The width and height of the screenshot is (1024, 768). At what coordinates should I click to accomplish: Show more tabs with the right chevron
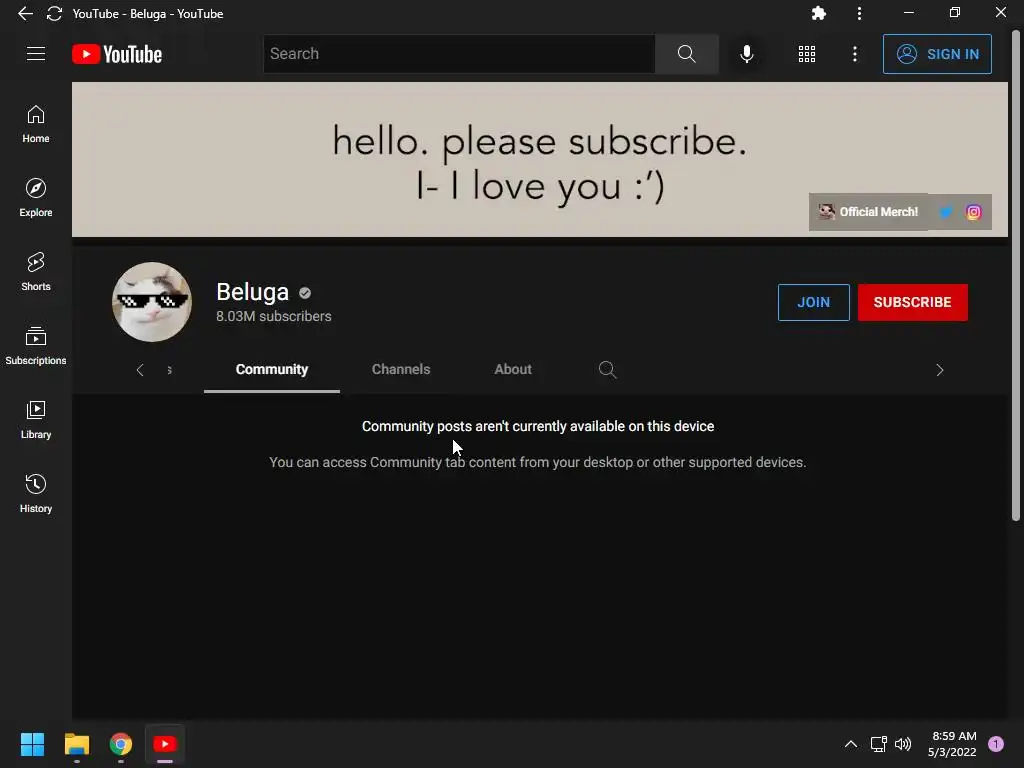[939, 370]
